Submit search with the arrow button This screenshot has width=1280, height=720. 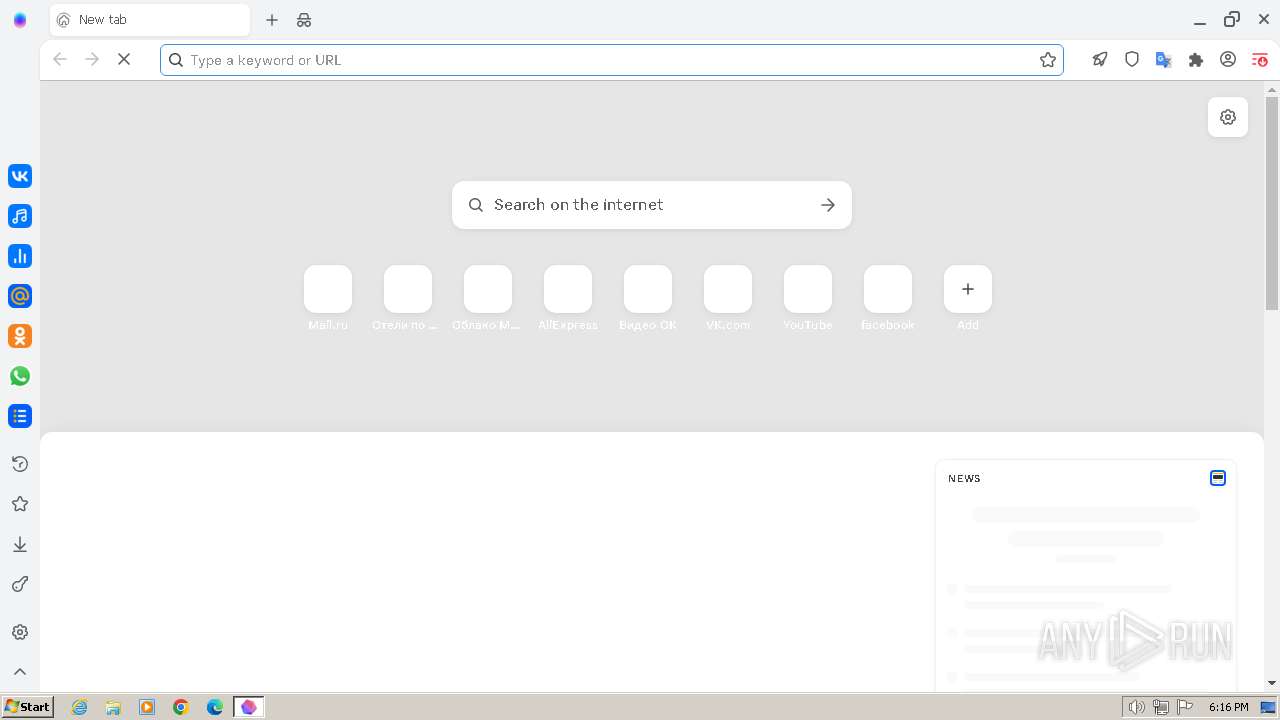(828, 205)
